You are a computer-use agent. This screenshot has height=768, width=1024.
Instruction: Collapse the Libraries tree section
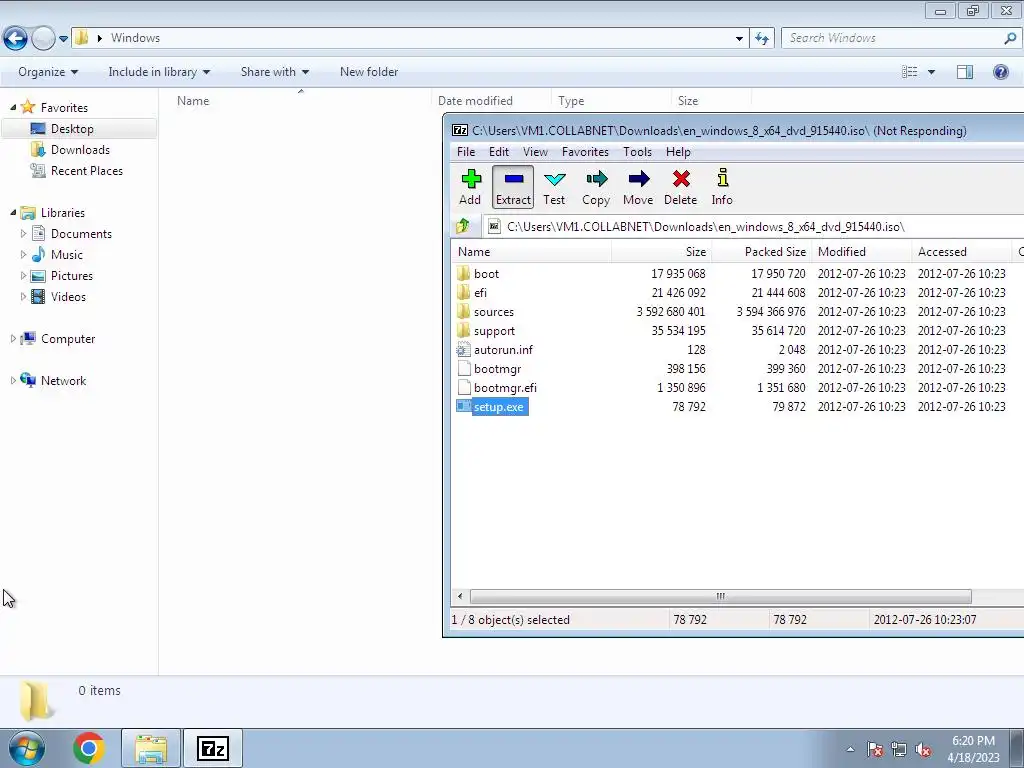pyautogui.click(x=13, y=212)
